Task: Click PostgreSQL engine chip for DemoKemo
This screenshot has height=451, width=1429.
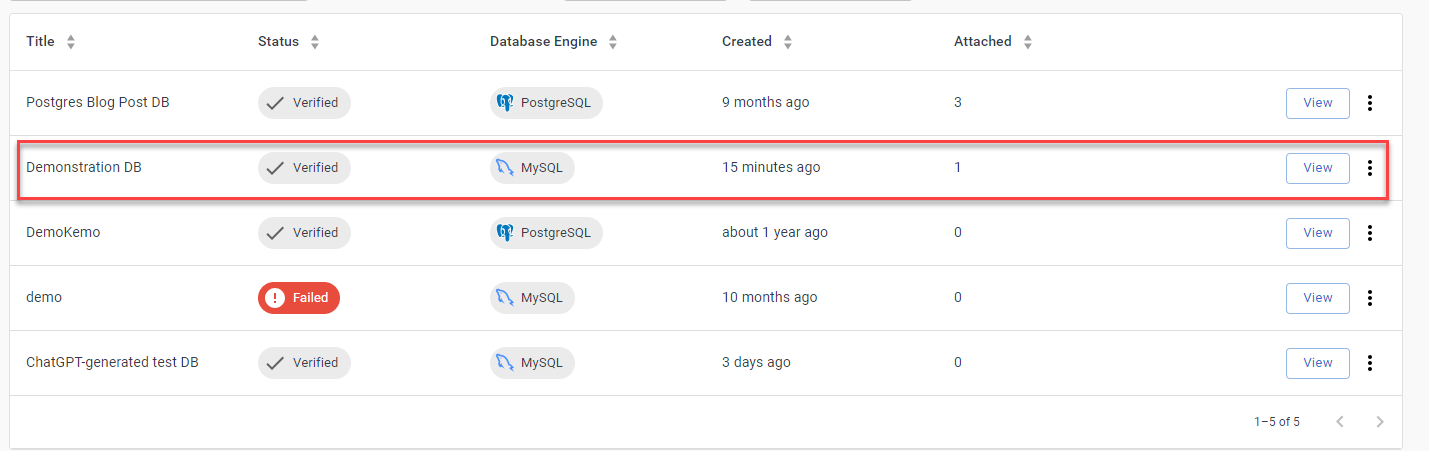Action: click(x=546, y=233)
